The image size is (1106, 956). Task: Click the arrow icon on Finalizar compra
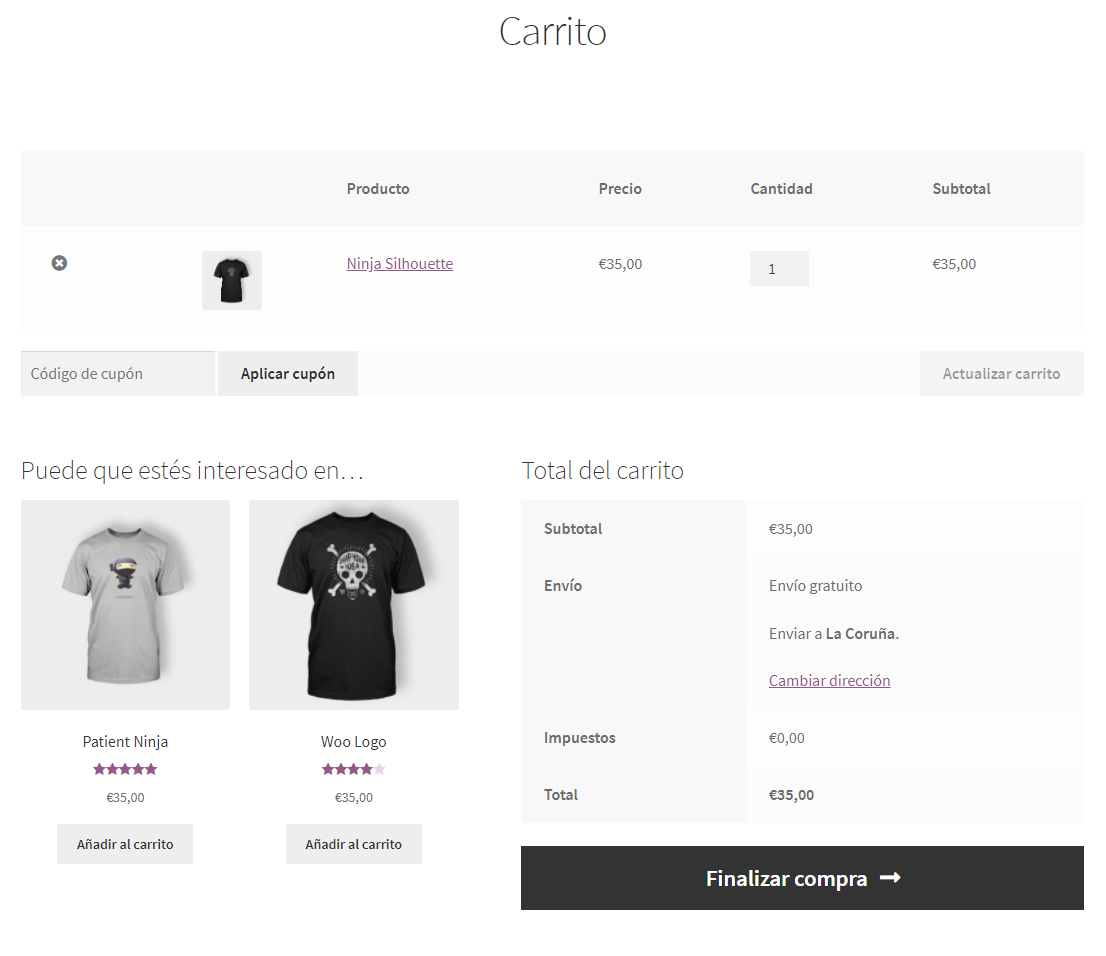point(890,878)
